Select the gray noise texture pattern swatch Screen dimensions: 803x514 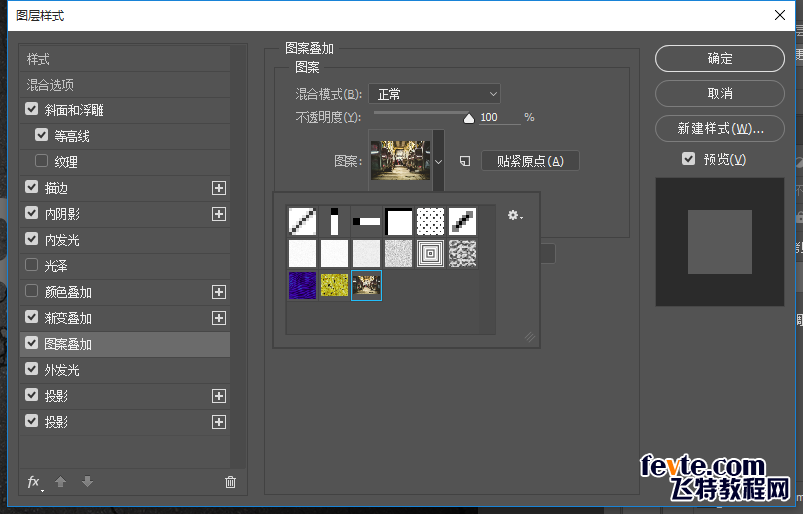[398, 253]
